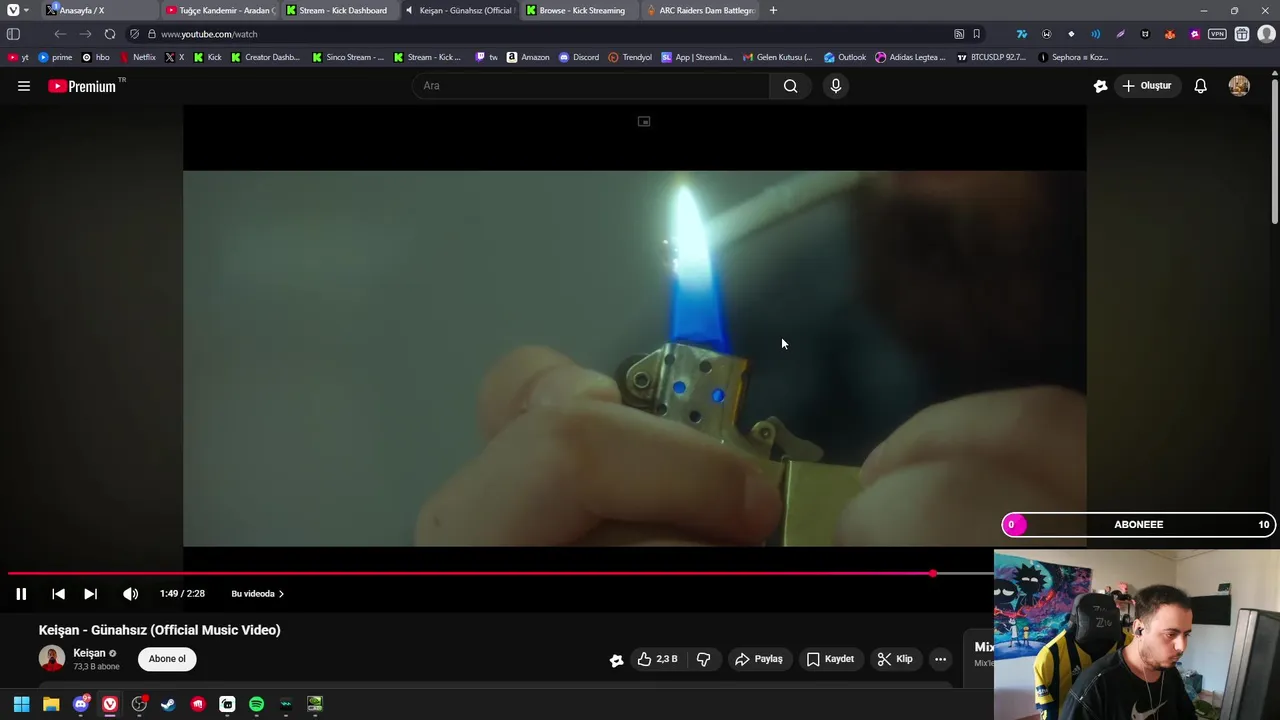The height and width of the screenshot is (720, 1280).
Task: Toggle the VPN extension button
Action: pyautogui.click(x=1217, y=34)
